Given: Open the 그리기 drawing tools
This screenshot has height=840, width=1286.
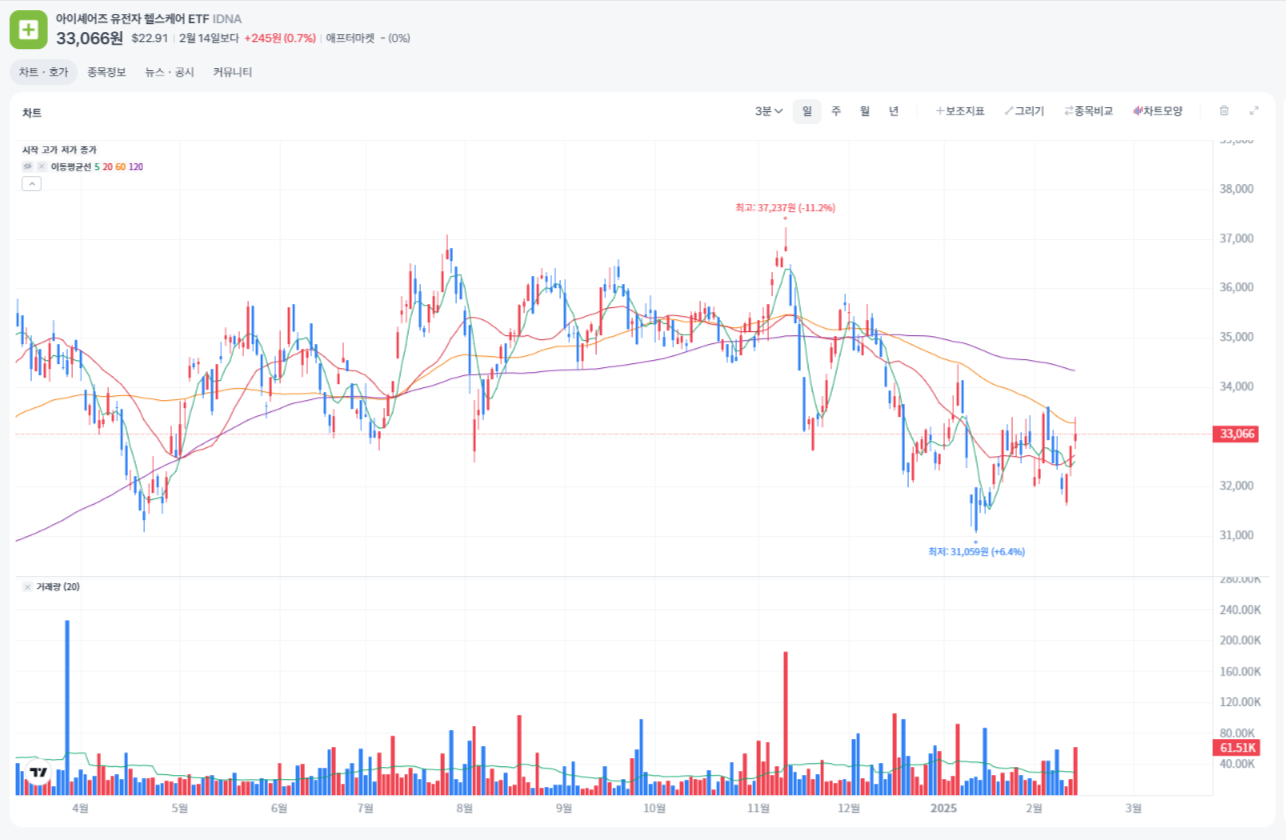Looking at the screenshot, I should 1024,111.
